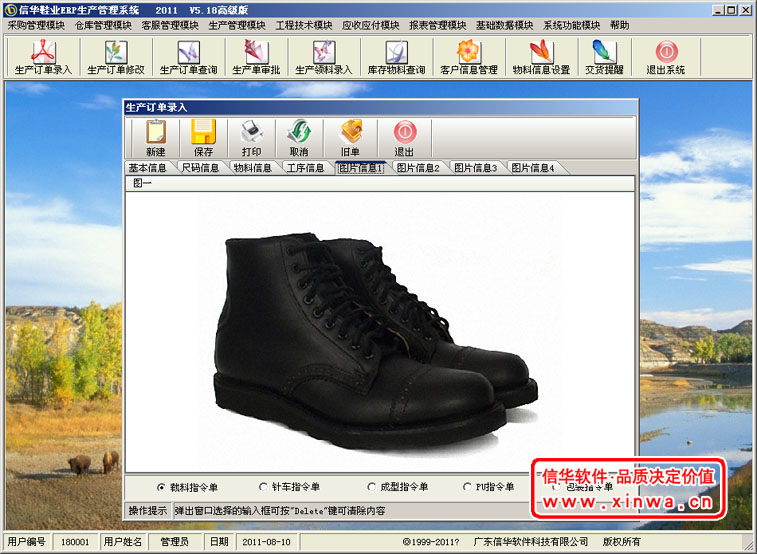757x554 pixels.
Task: Click 退出 icon in order entry window
Action: coord(405,138)
